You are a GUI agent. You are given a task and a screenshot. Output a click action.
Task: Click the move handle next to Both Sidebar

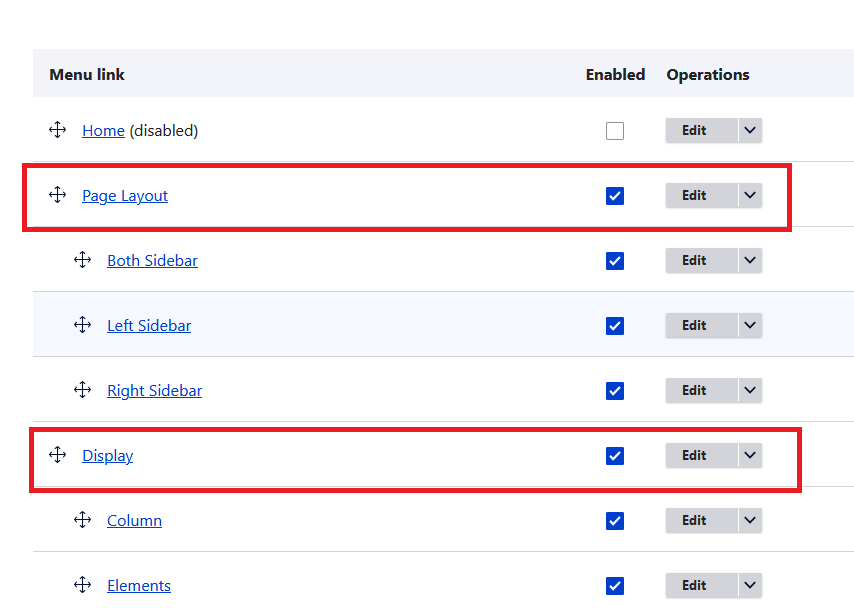[x=82, y=260]
